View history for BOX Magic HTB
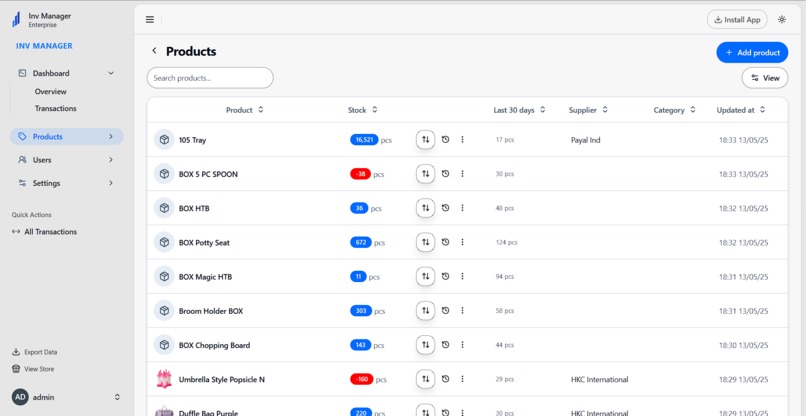This screenshot has height=416, width=806. click(x=446, y=276)
